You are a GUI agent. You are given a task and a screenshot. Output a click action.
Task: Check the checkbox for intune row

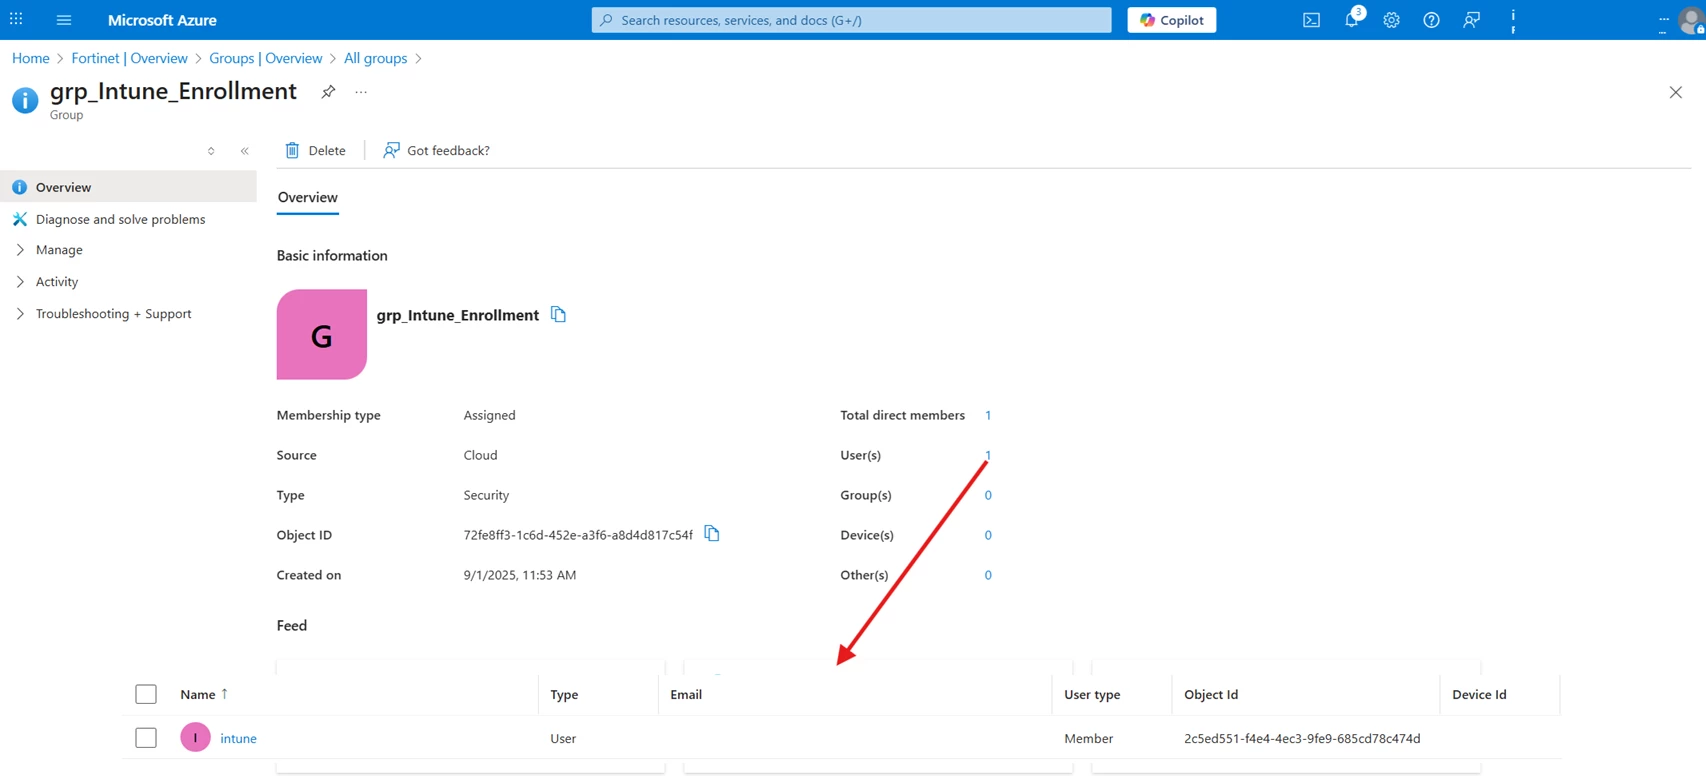146,738
